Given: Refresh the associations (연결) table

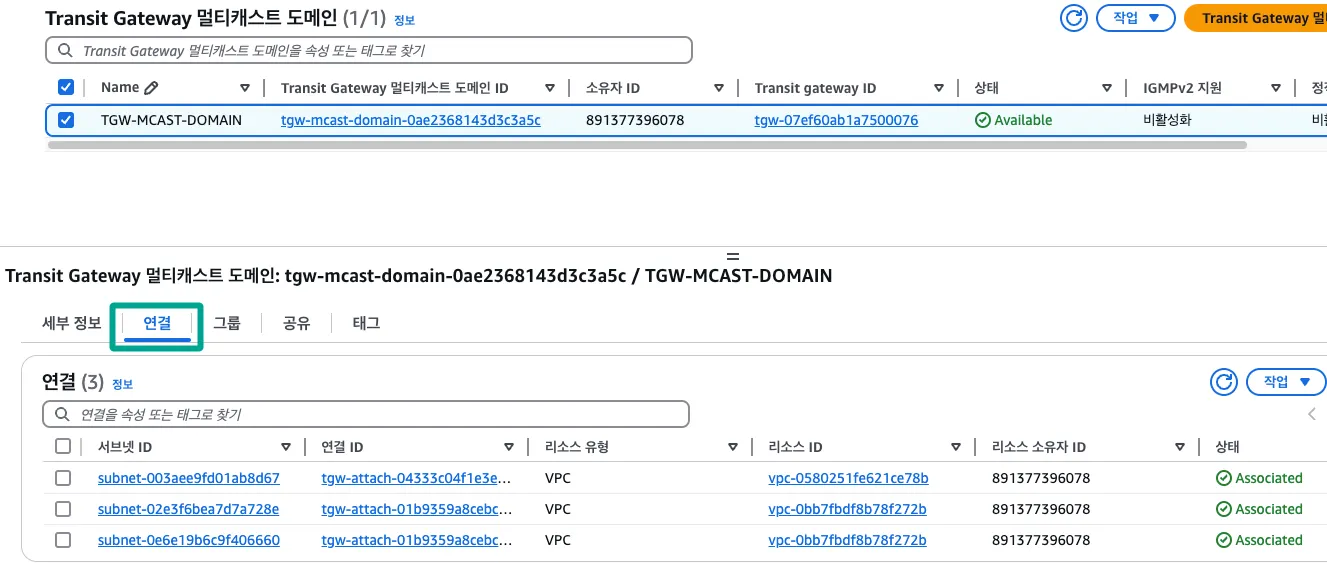Looking at the screenshot, I should pyautogui.click(x=1224, y=382).
